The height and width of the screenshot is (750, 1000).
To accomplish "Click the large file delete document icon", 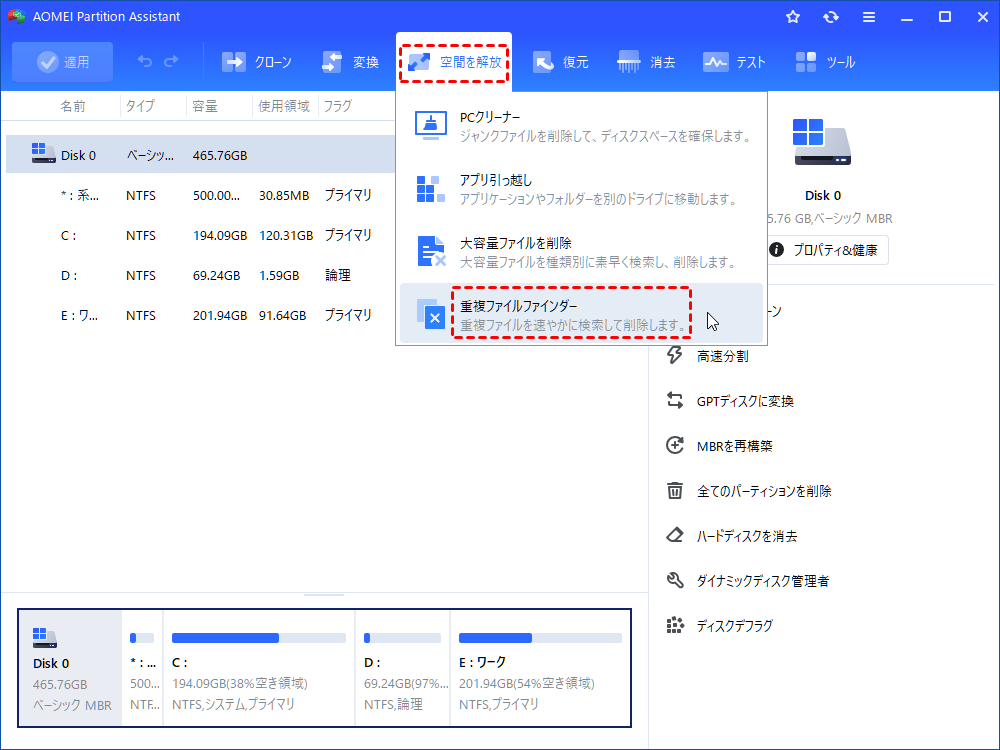I will pyautogui.click(x=431, y=251).
